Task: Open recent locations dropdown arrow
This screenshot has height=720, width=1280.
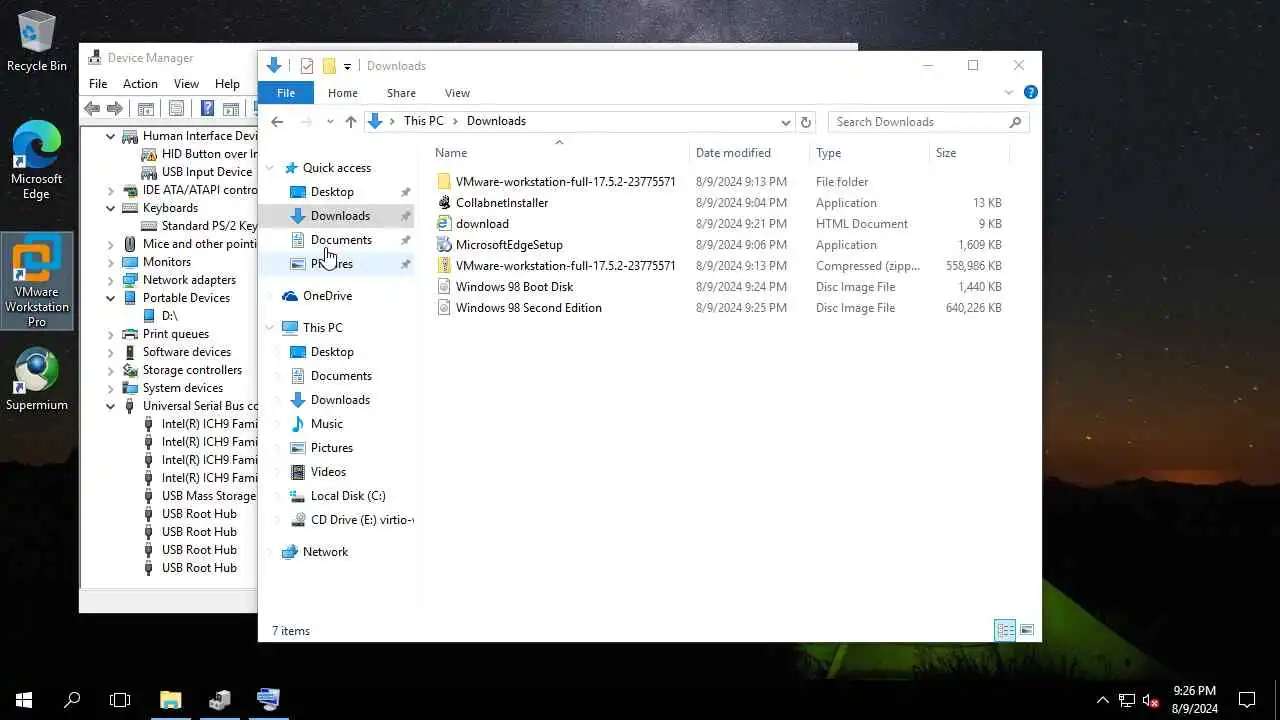Action: [x=328, y=122]
